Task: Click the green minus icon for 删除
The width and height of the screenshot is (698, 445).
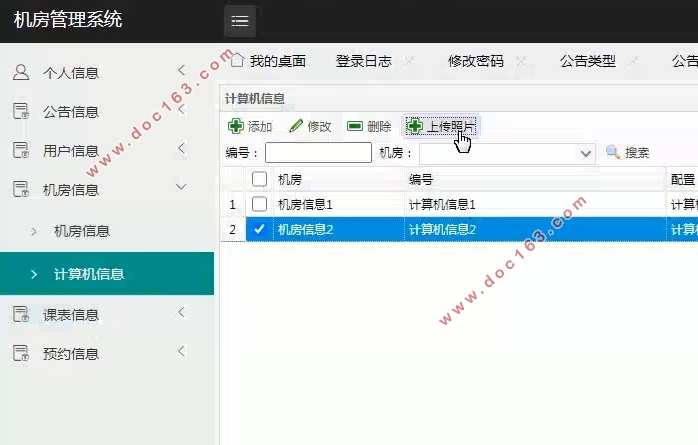Action: point(355,126)
